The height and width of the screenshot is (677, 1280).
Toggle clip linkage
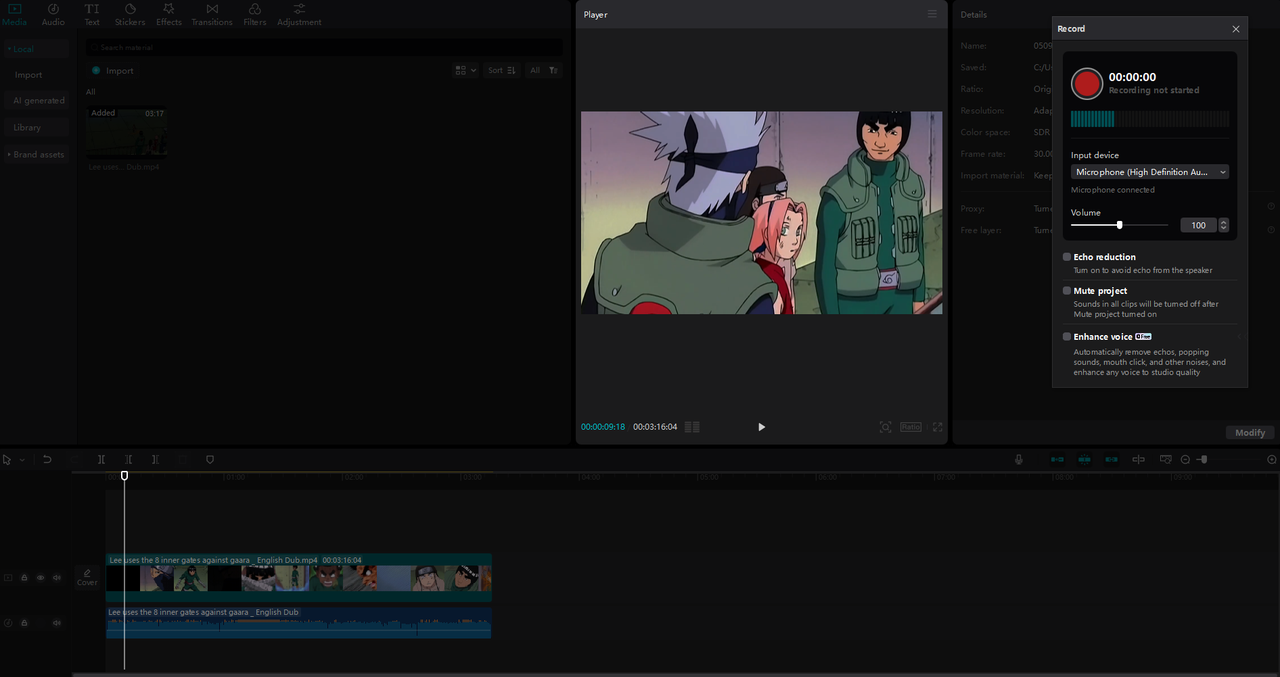(x=1111, y=460)
